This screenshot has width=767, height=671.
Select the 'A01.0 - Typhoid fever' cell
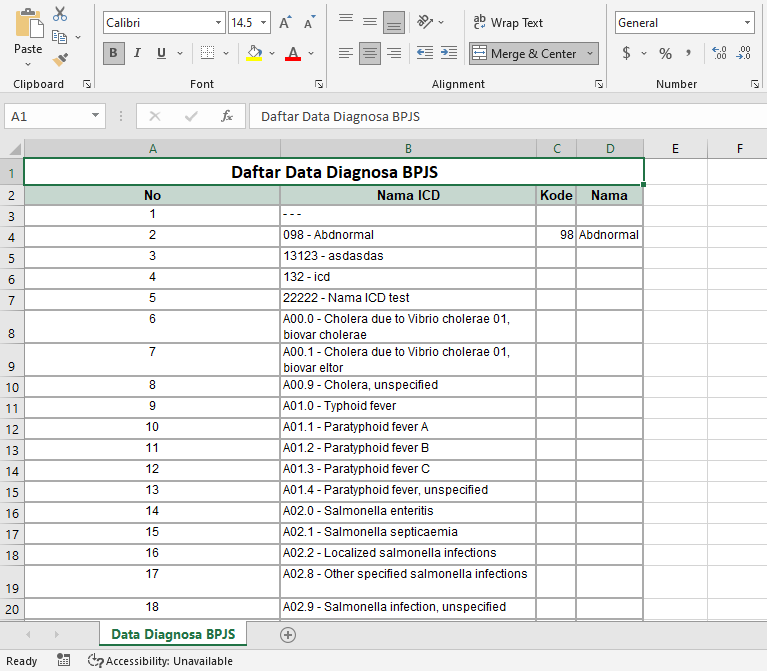408,407
